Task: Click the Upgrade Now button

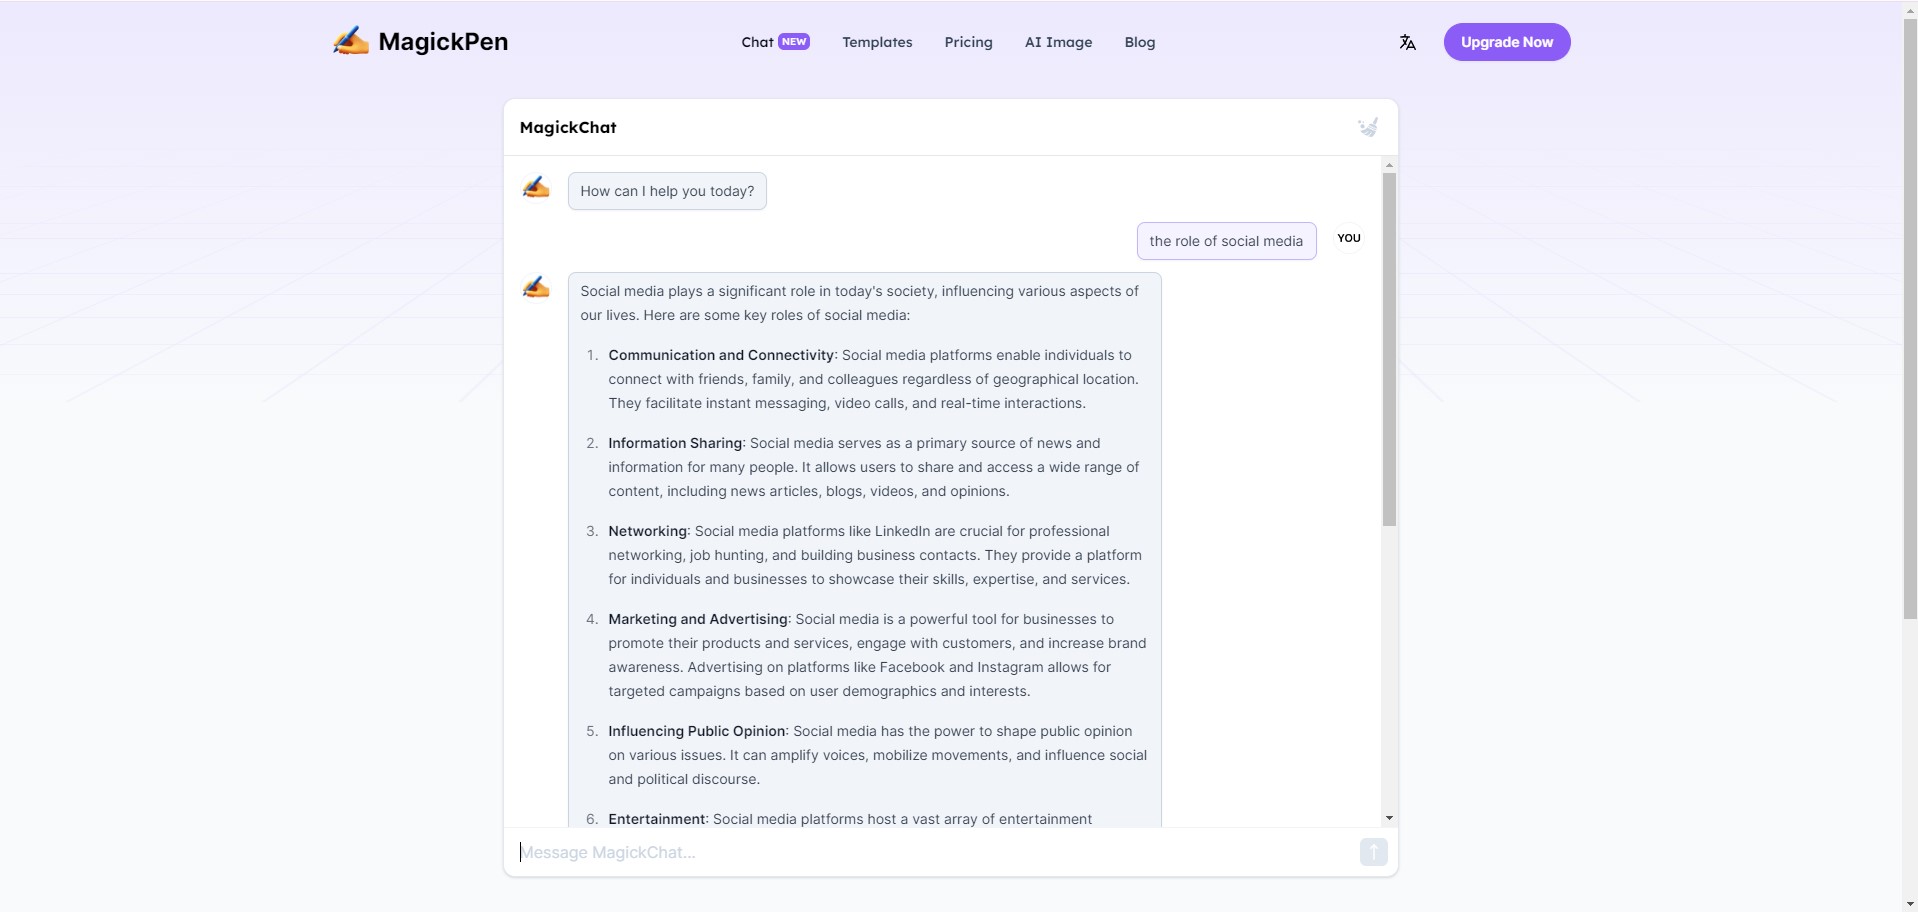Action: 1506,42
